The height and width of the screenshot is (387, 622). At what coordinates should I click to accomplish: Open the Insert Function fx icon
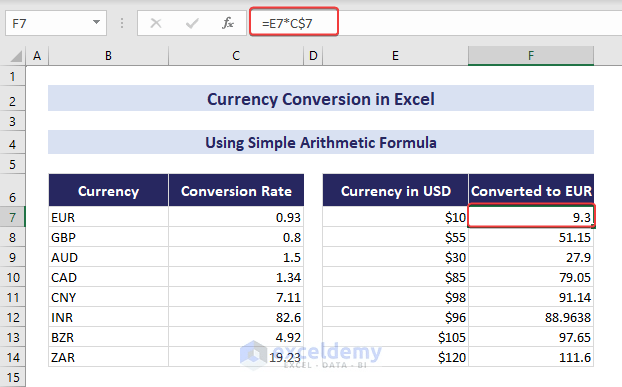(228, 23)
